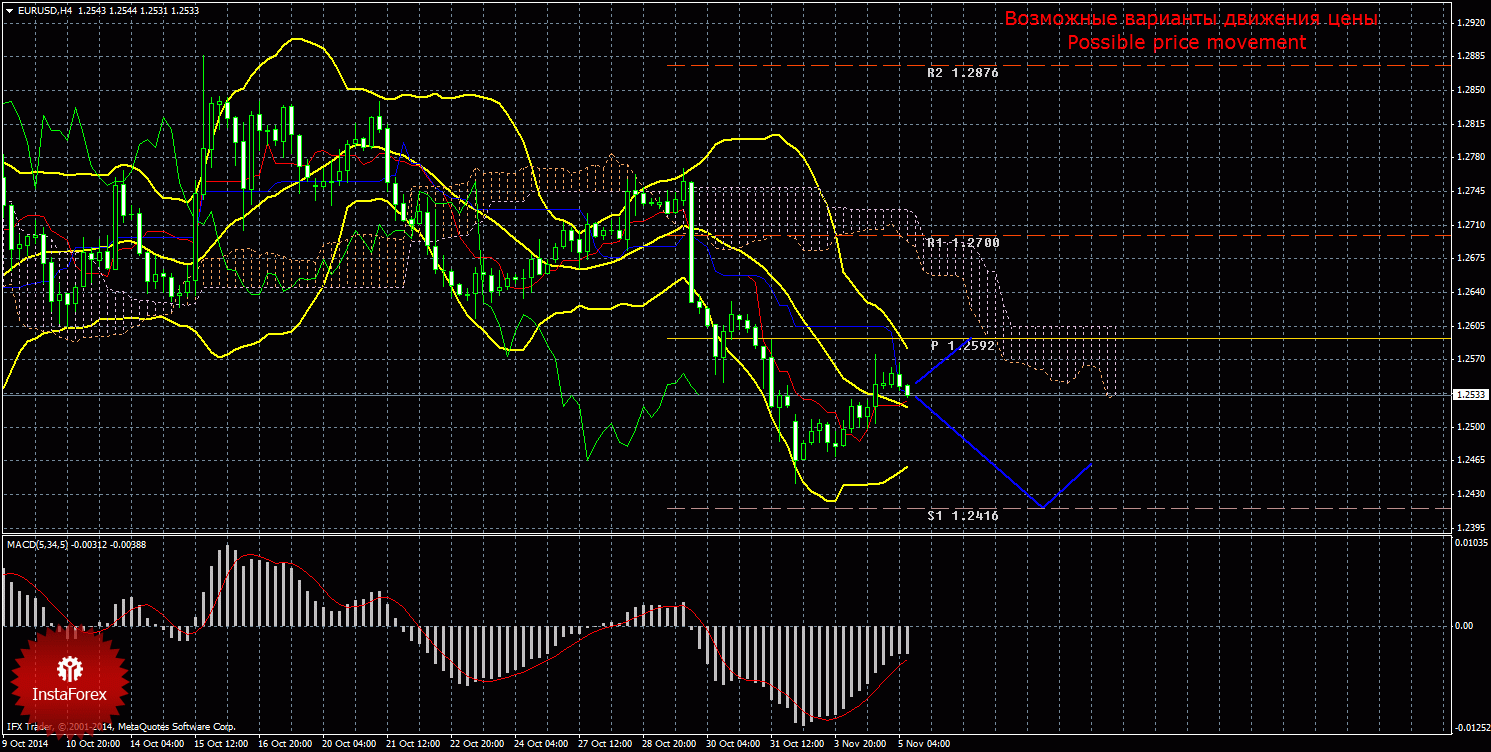Screen dimensions: 1491x752
Task: Select the S1 1.2416 support label
Action: [962, 516]
